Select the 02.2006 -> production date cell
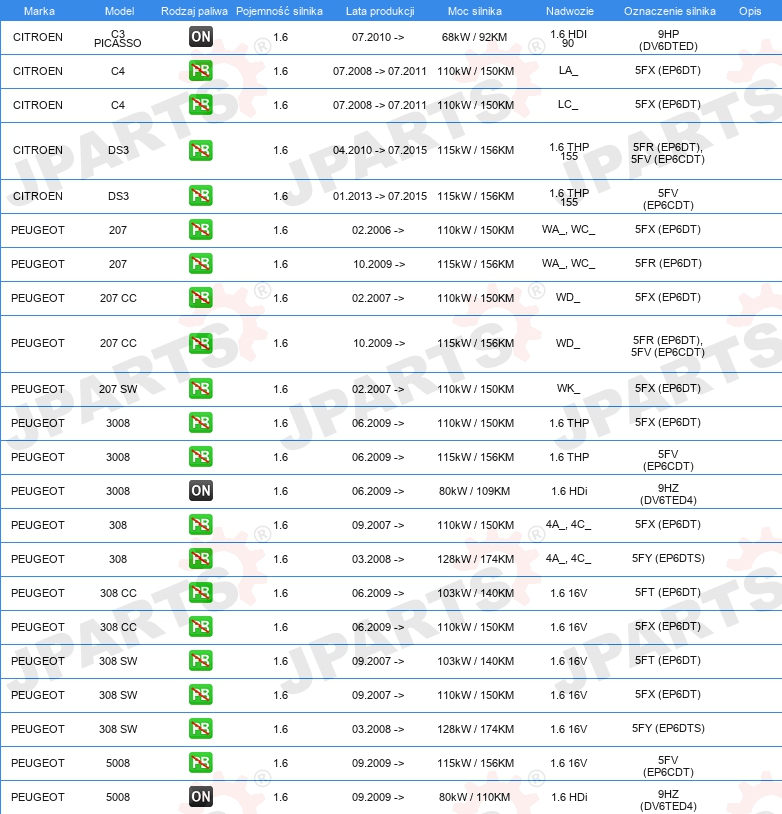 pyautogui.click(x=378, y=230)
